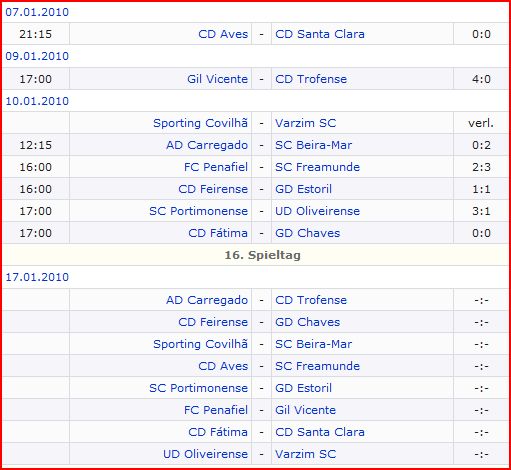Open AD Carregado against CD Trofense
This screenshot has width=511, height=470.
[207, 300]
